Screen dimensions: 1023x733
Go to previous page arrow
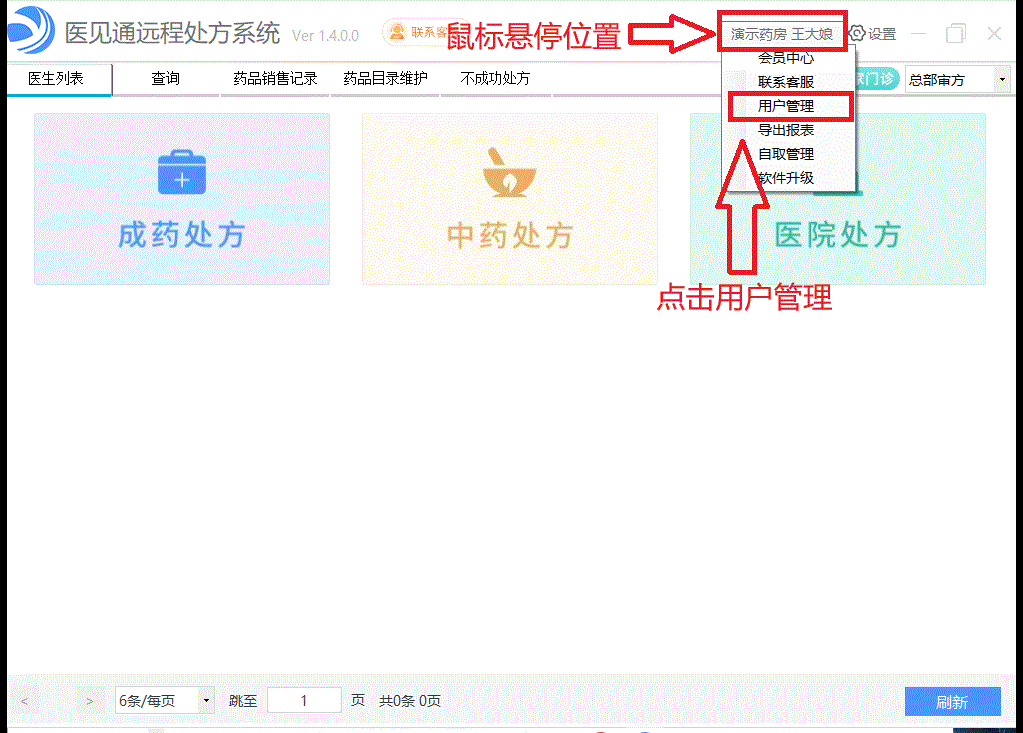pos(25,702)
